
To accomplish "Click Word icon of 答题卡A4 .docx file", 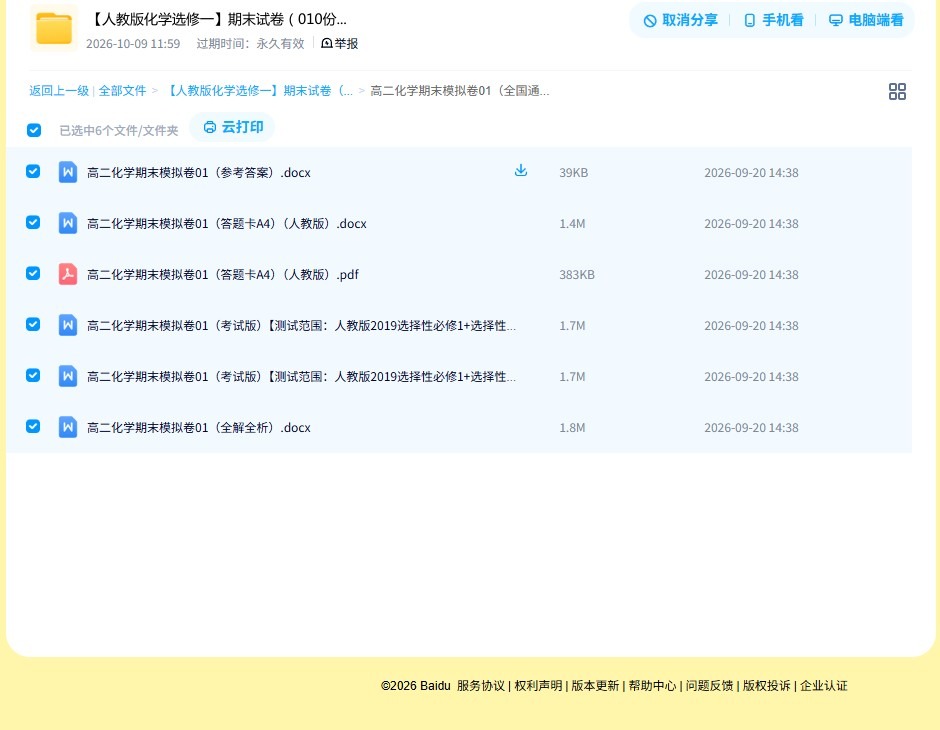I will (68, 223).
